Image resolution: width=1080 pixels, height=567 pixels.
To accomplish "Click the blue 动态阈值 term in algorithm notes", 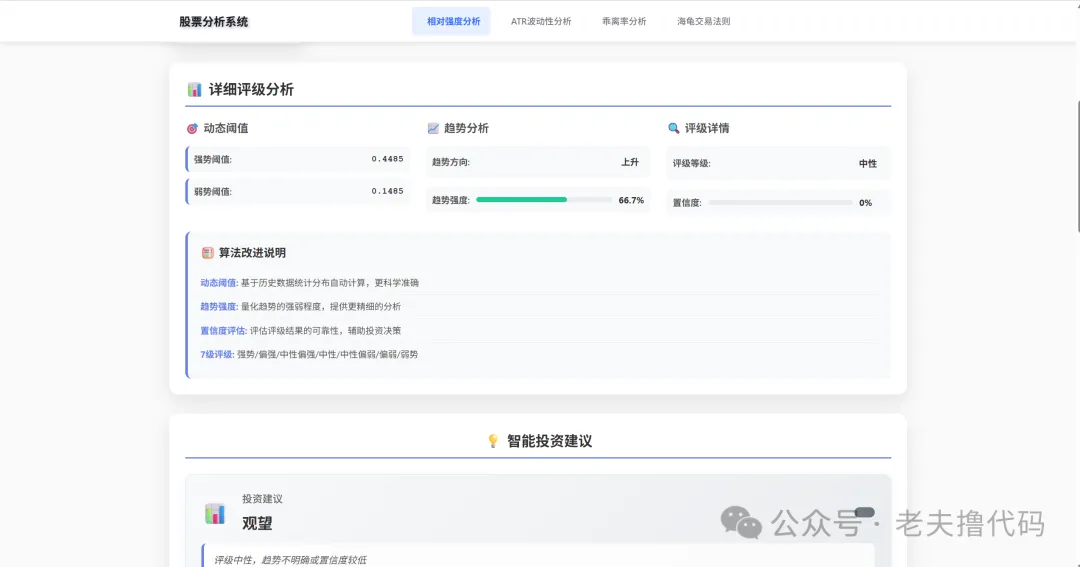I will click(219, 282).
